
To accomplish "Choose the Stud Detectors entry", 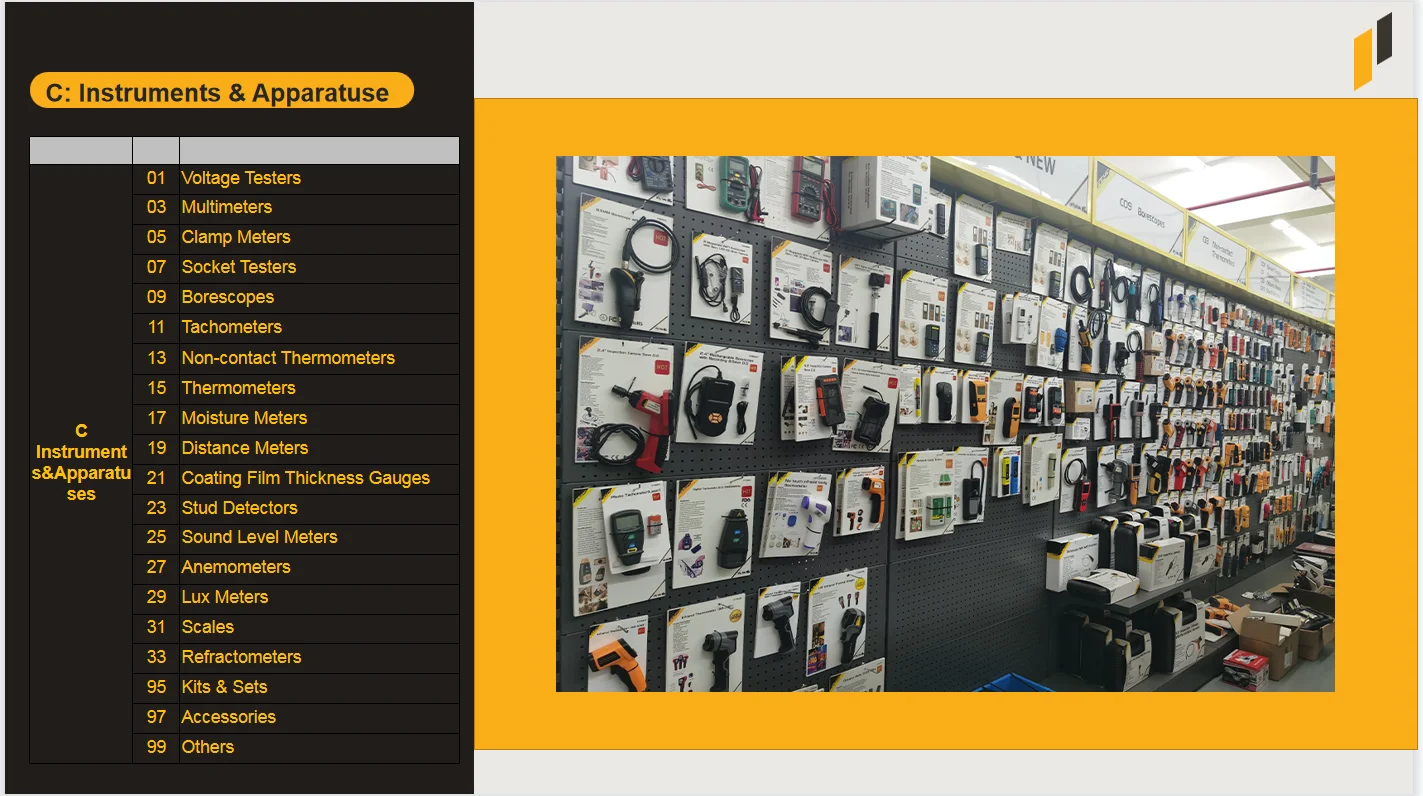I will point(240,508).
